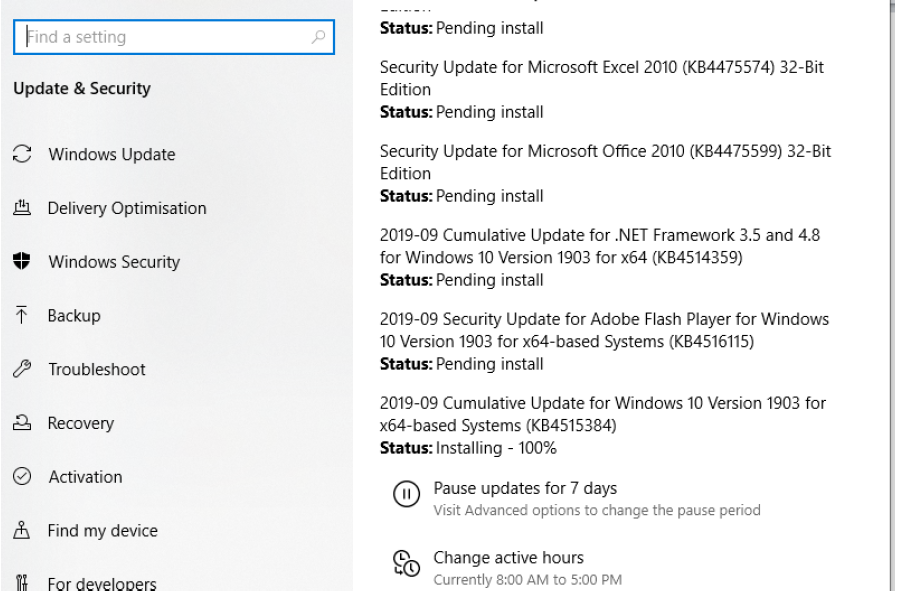The image size is (897, 592).
Task: Click 'Currently 8:00 AM to 5:00 PM' text
Action: (527, 579)
